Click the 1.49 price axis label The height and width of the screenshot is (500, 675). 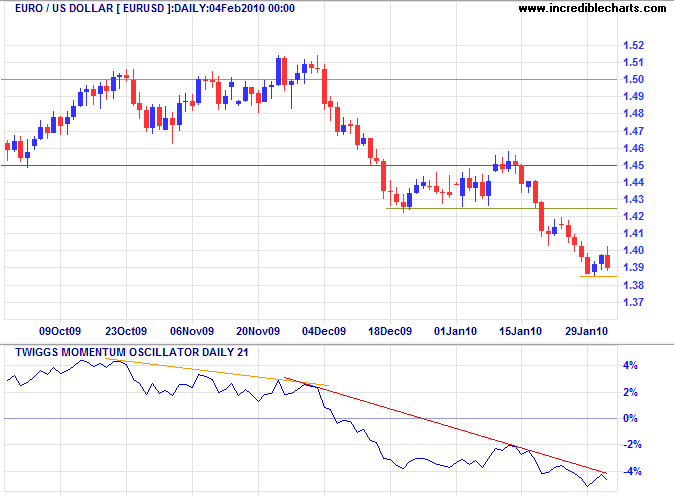tap(634, 96)
